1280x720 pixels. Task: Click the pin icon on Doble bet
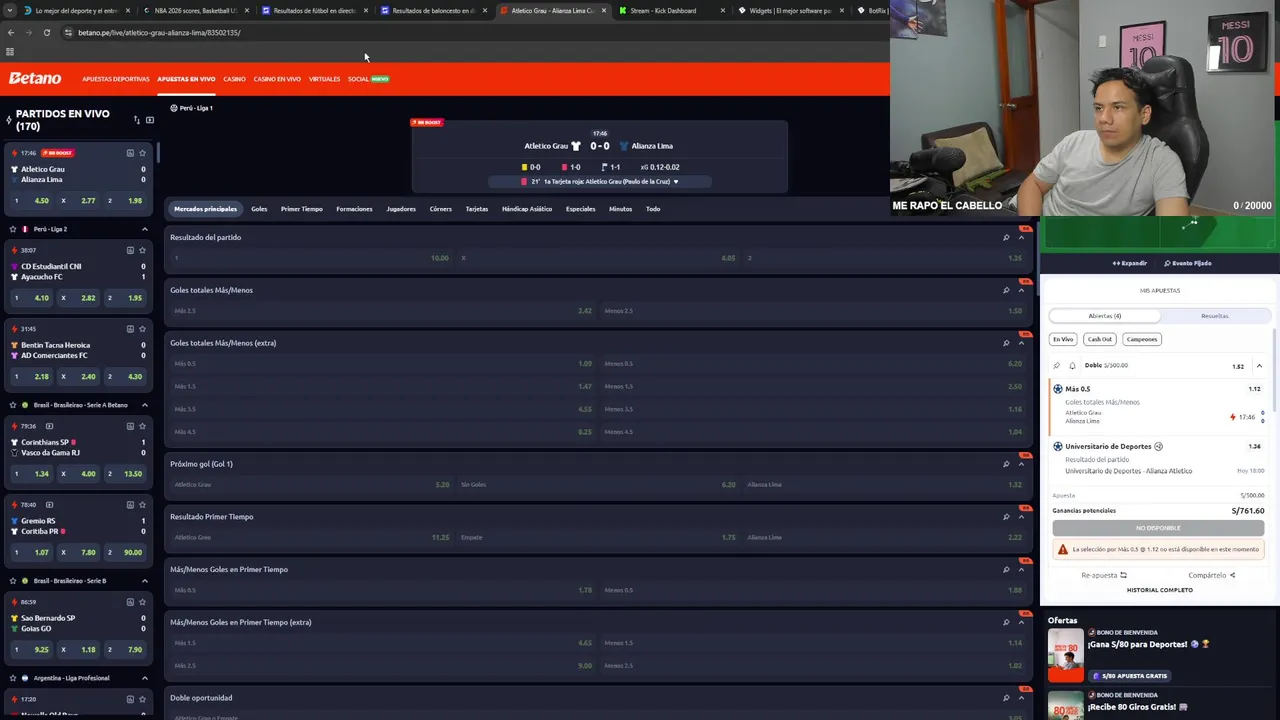(x=1057, y=366)
